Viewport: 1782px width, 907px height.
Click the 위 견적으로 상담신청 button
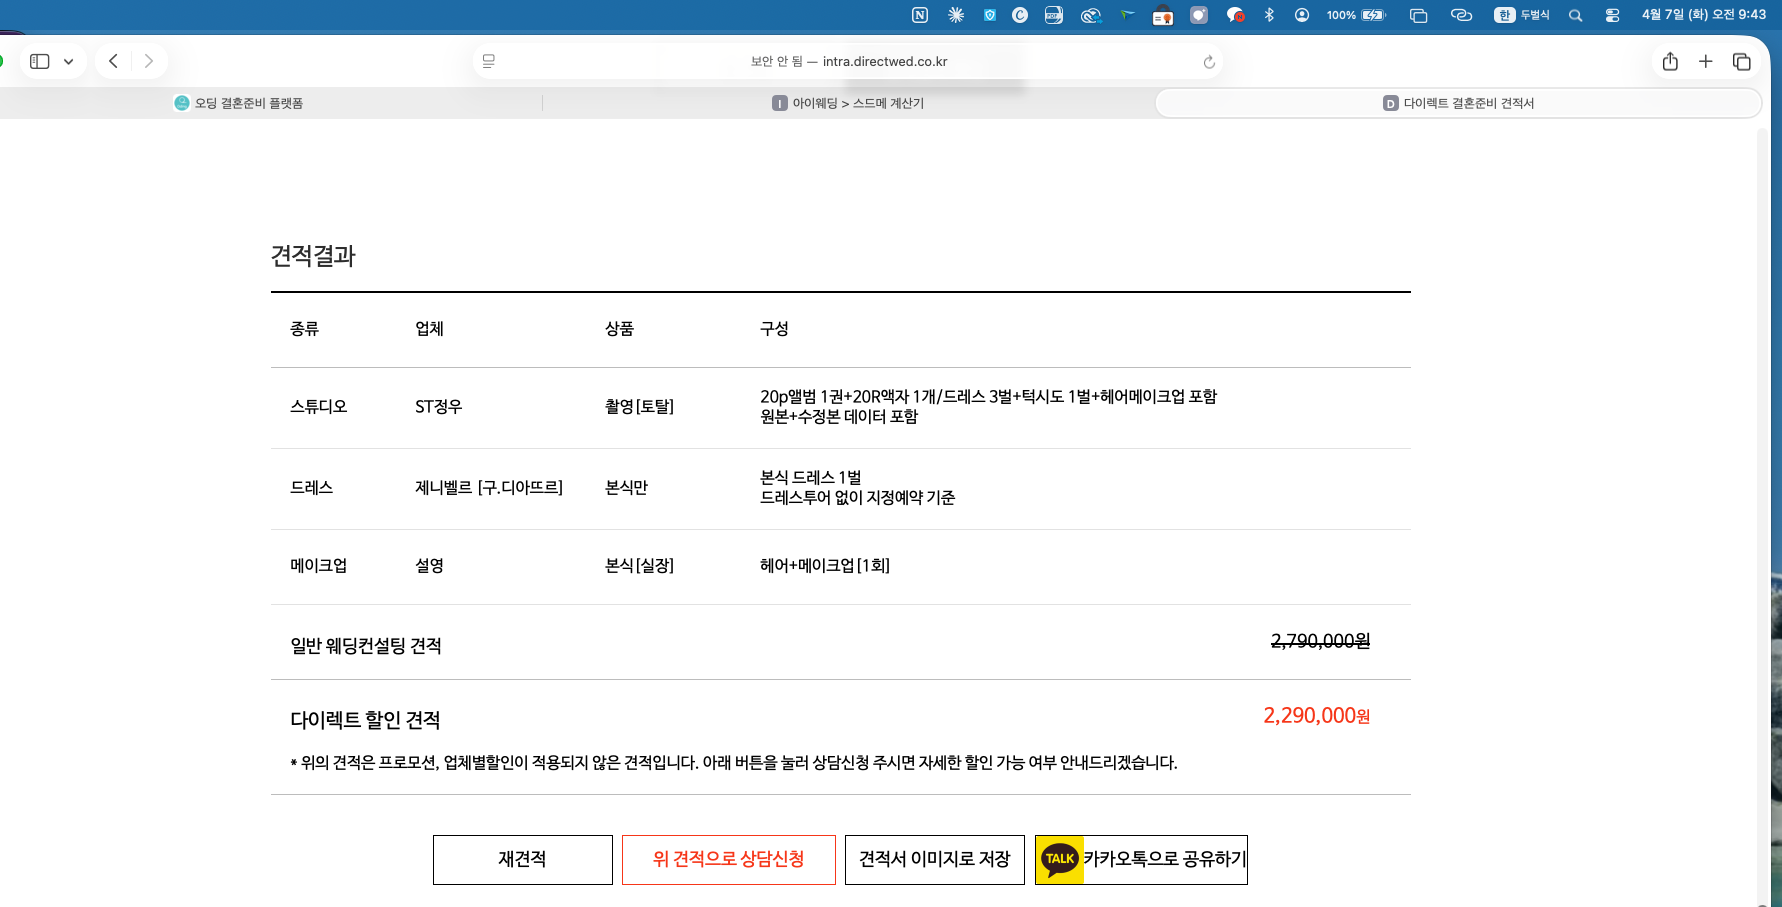coord(728,859)
